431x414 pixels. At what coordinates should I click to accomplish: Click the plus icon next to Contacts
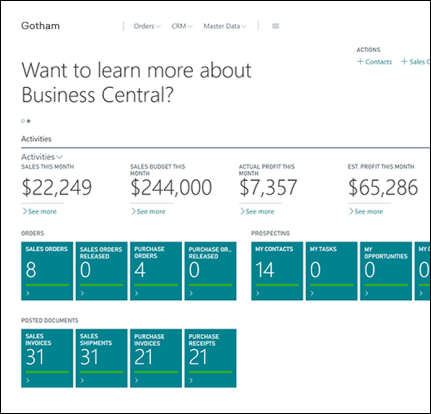click(x=360, y=61)
